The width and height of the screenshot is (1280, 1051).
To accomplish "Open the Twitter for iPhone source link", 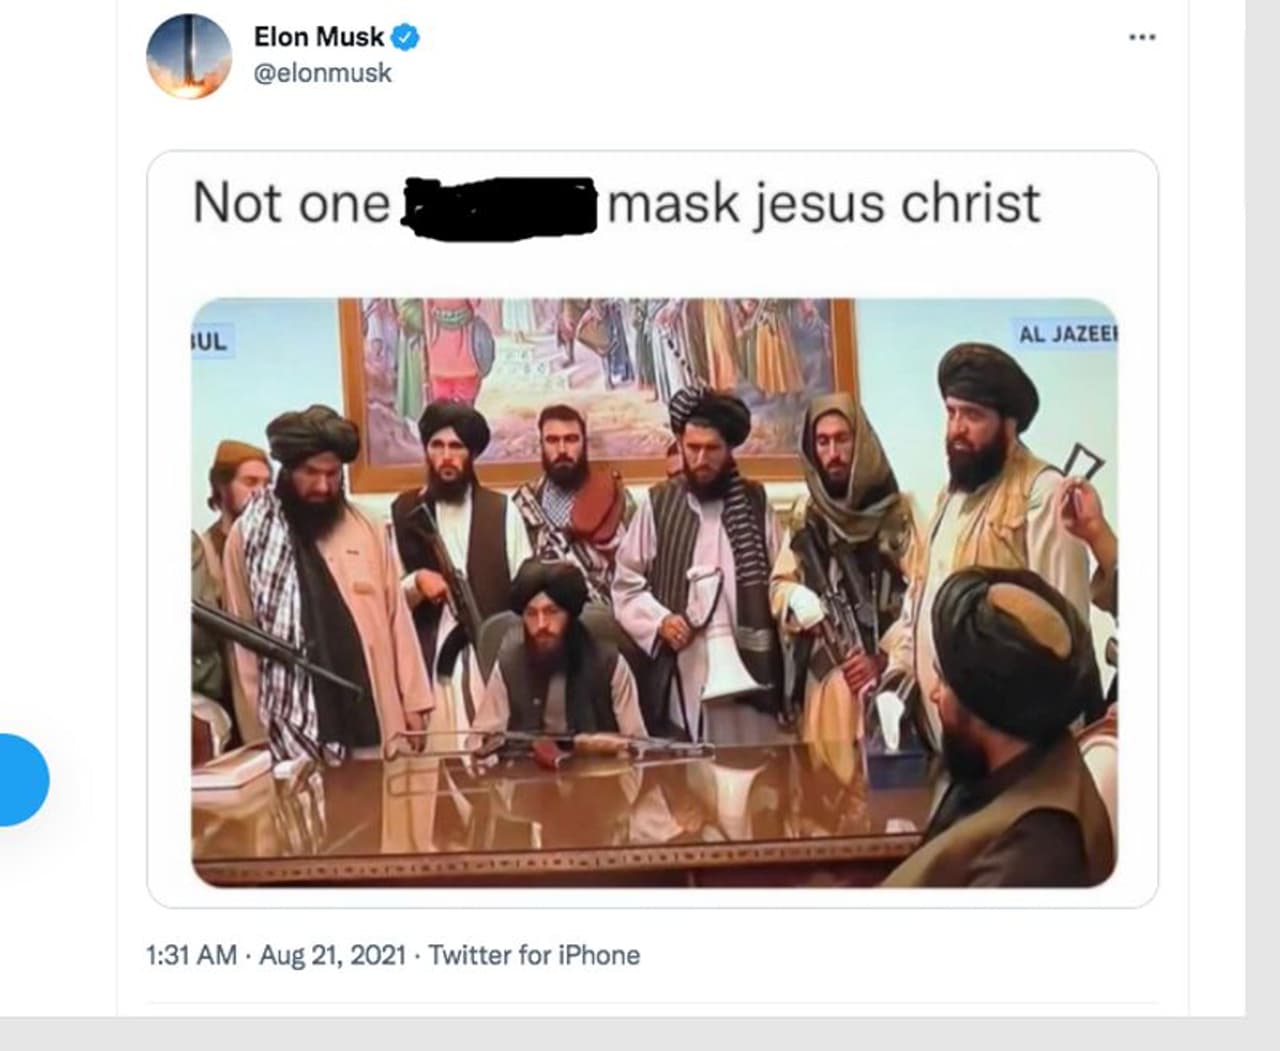I will (534, 955).
